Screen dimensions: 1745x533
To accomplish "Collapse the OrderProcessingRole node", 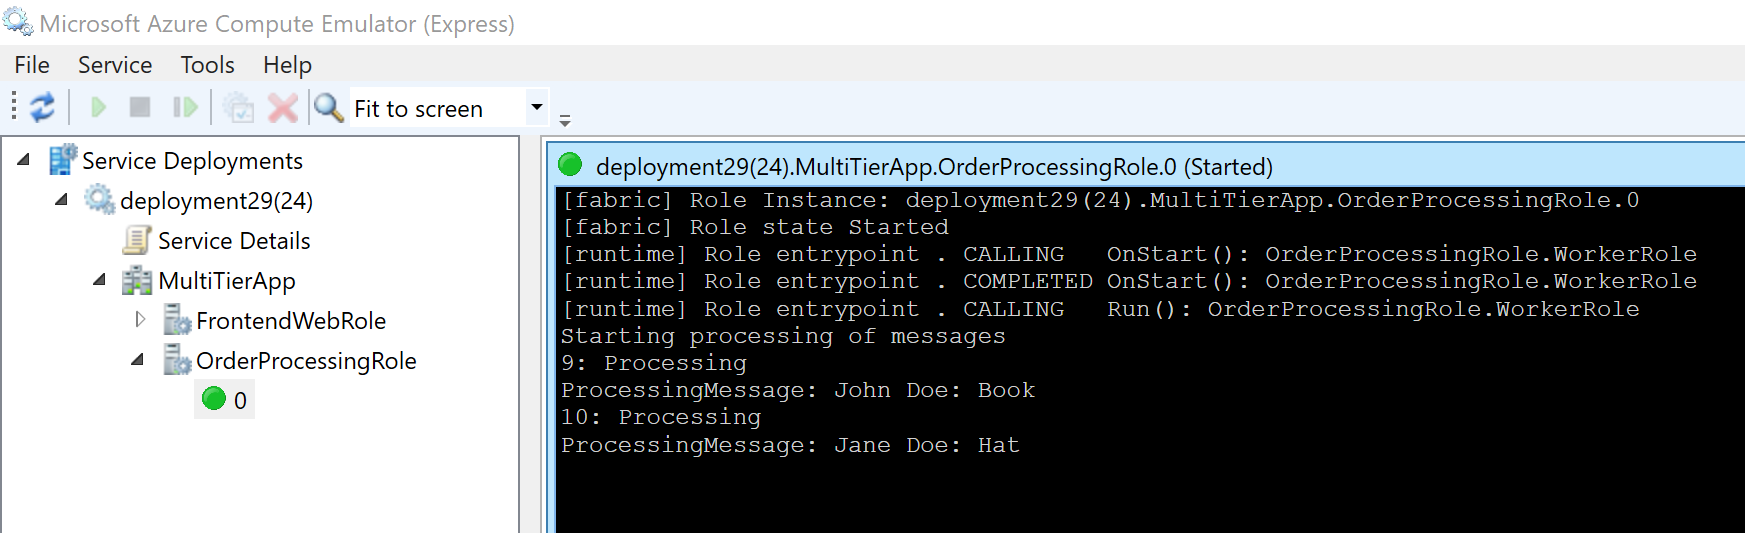I will click(138, 359).
